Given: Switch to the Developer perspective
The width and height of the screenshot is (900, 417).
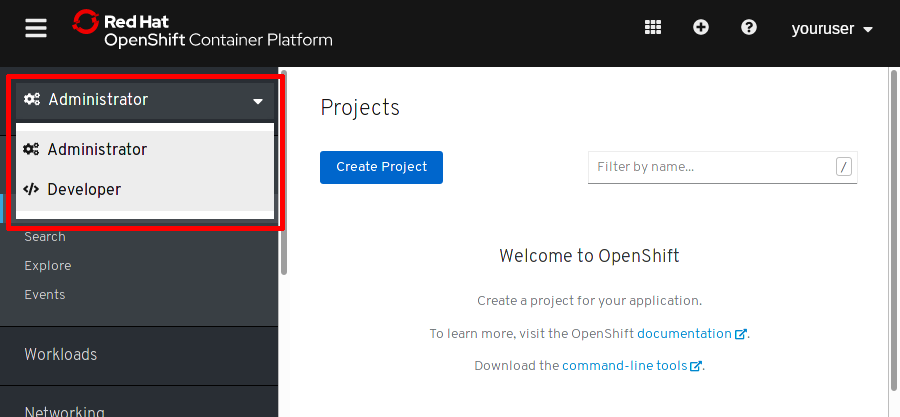Looking at the screenshot, I should tap(145, 189).
